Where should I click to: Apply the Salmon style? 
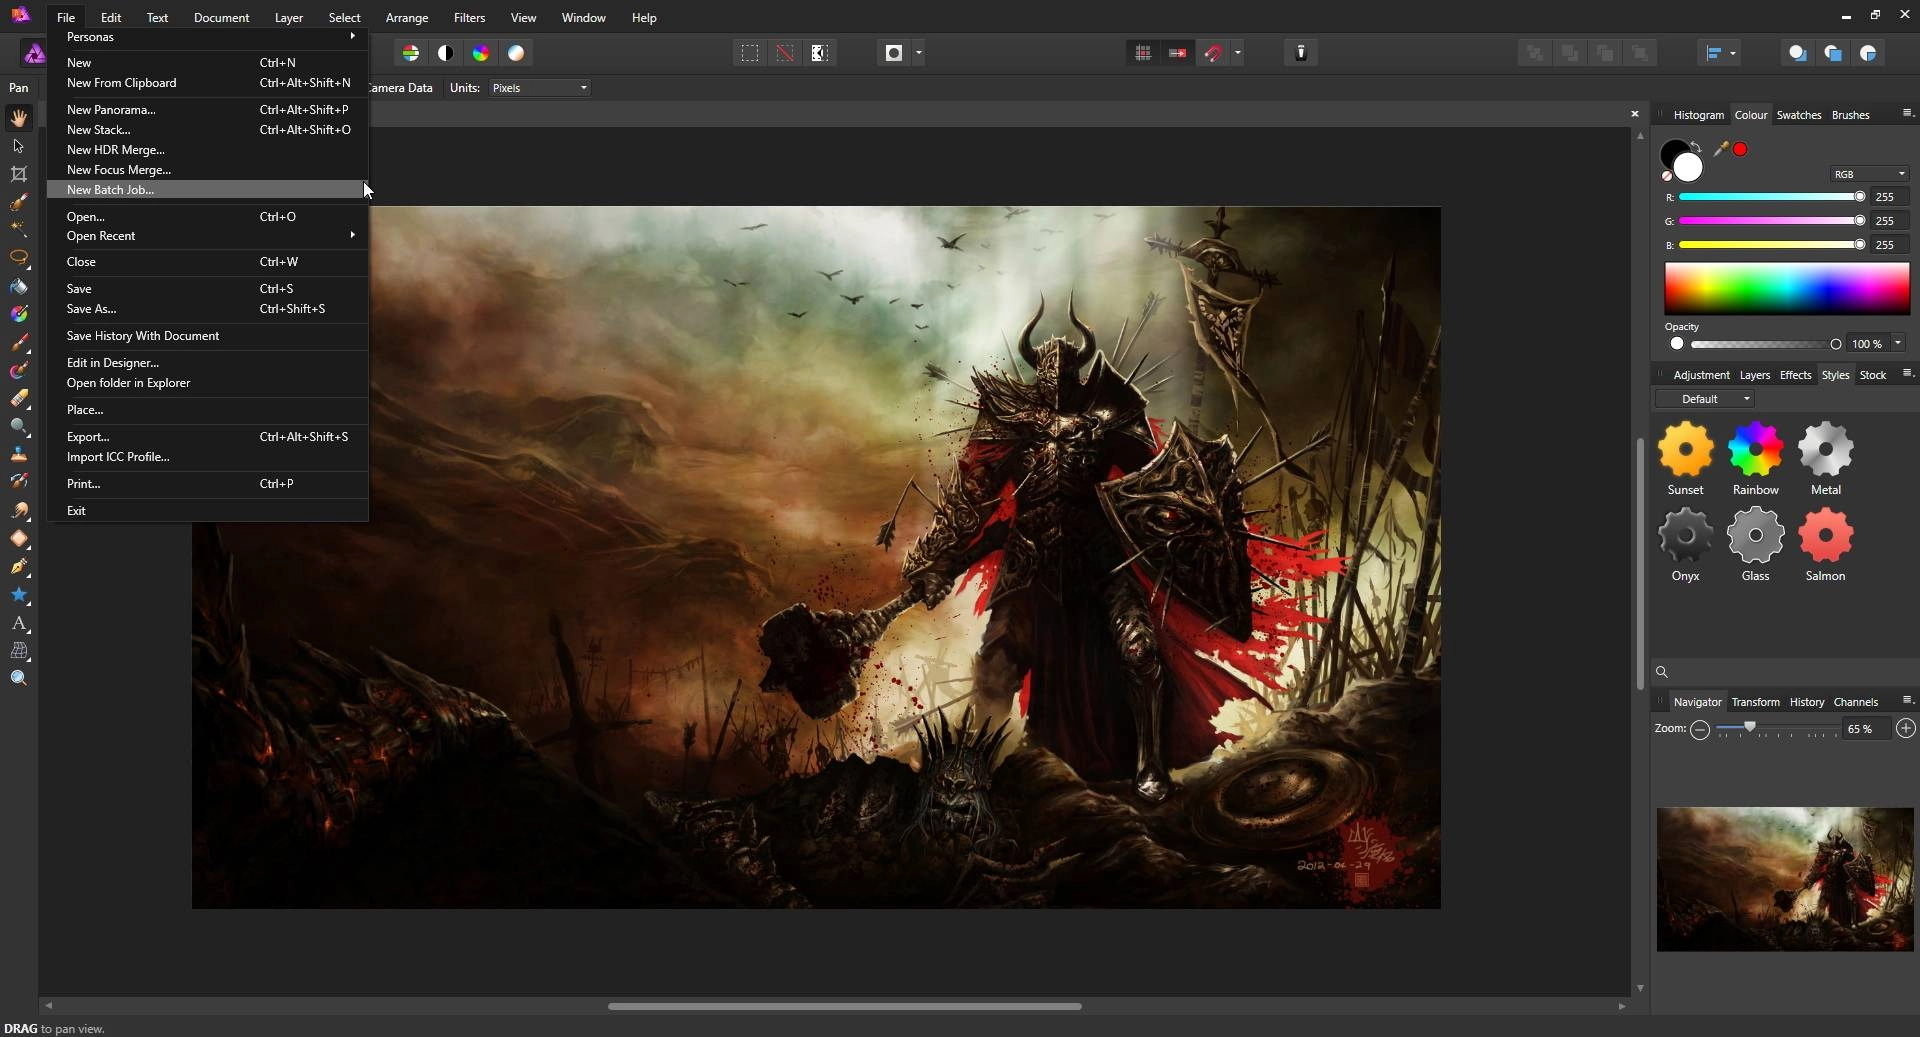(x=1825, y=545)
